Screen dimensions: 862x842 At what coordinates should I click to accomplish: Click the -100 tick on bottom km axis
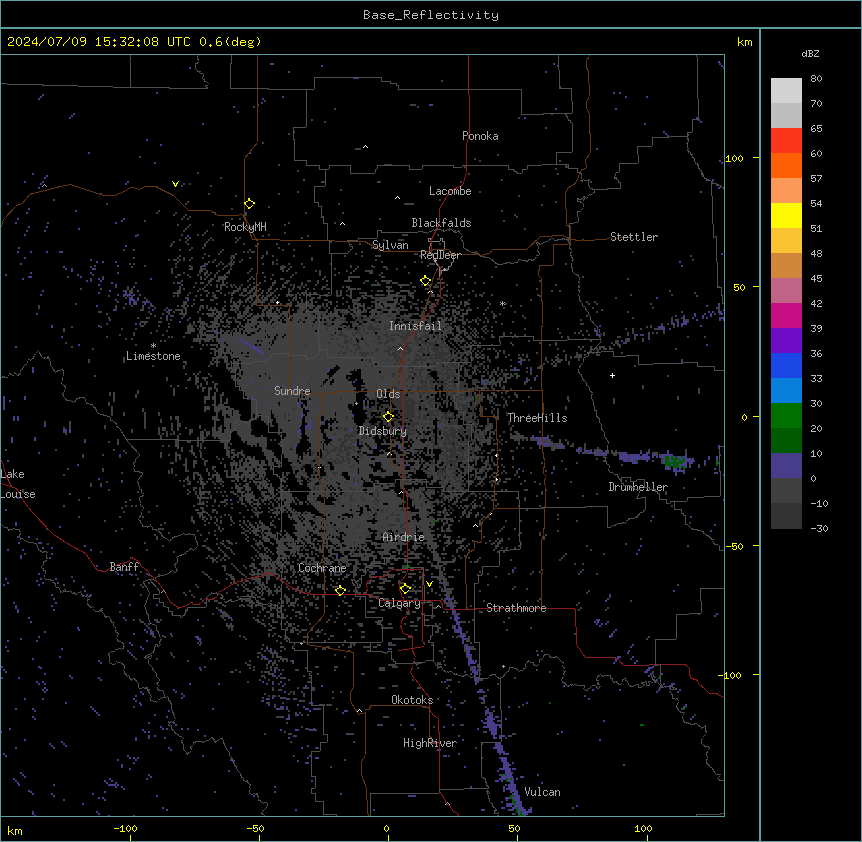pyautogui.click(x=125, y=828)
